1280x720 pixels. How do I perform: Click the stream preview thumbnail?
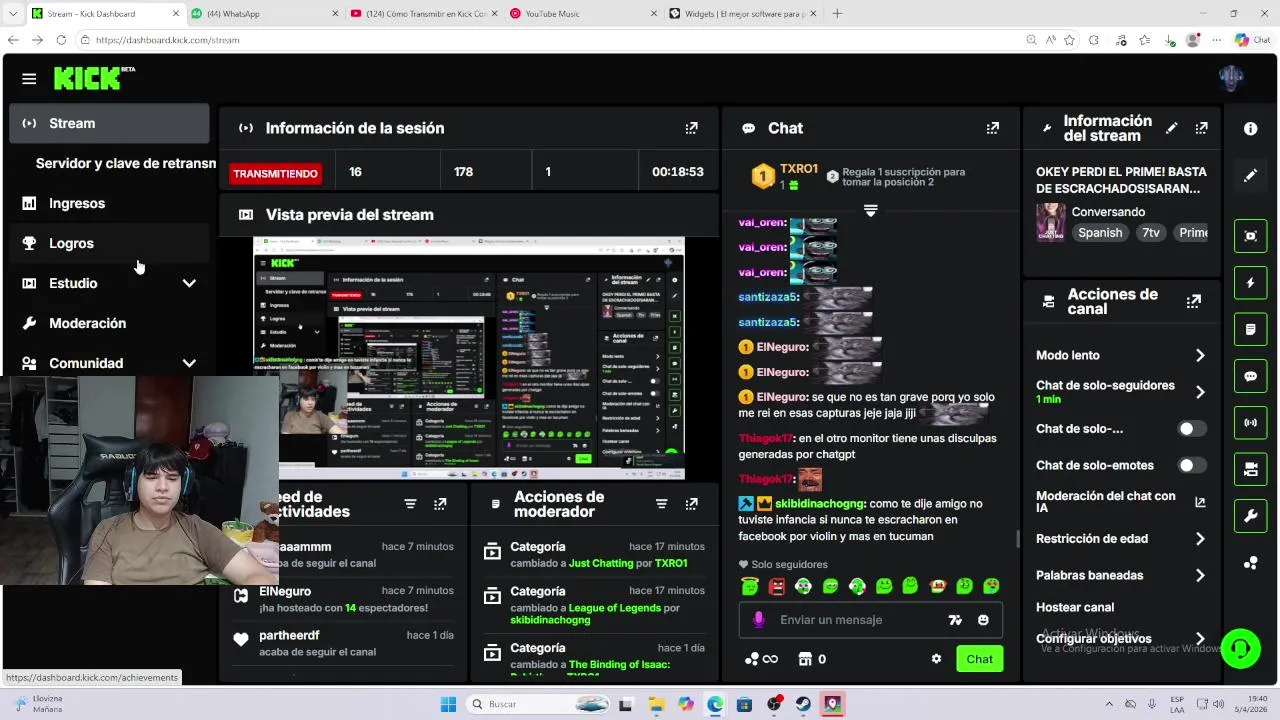pyautogui.click(x=469, y=358)
